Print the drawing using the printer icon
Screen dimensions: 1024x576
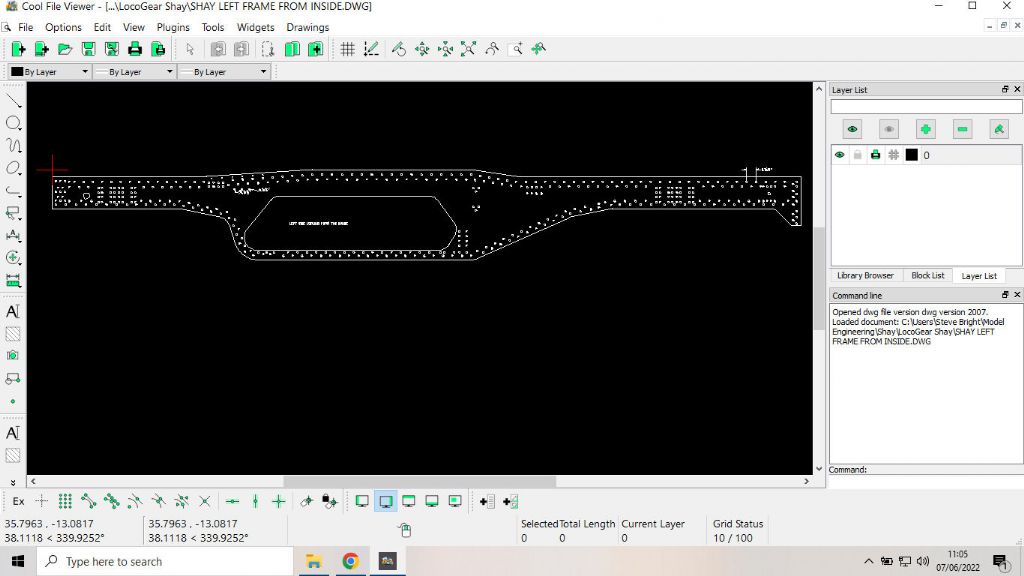click(x=135, y=49)
